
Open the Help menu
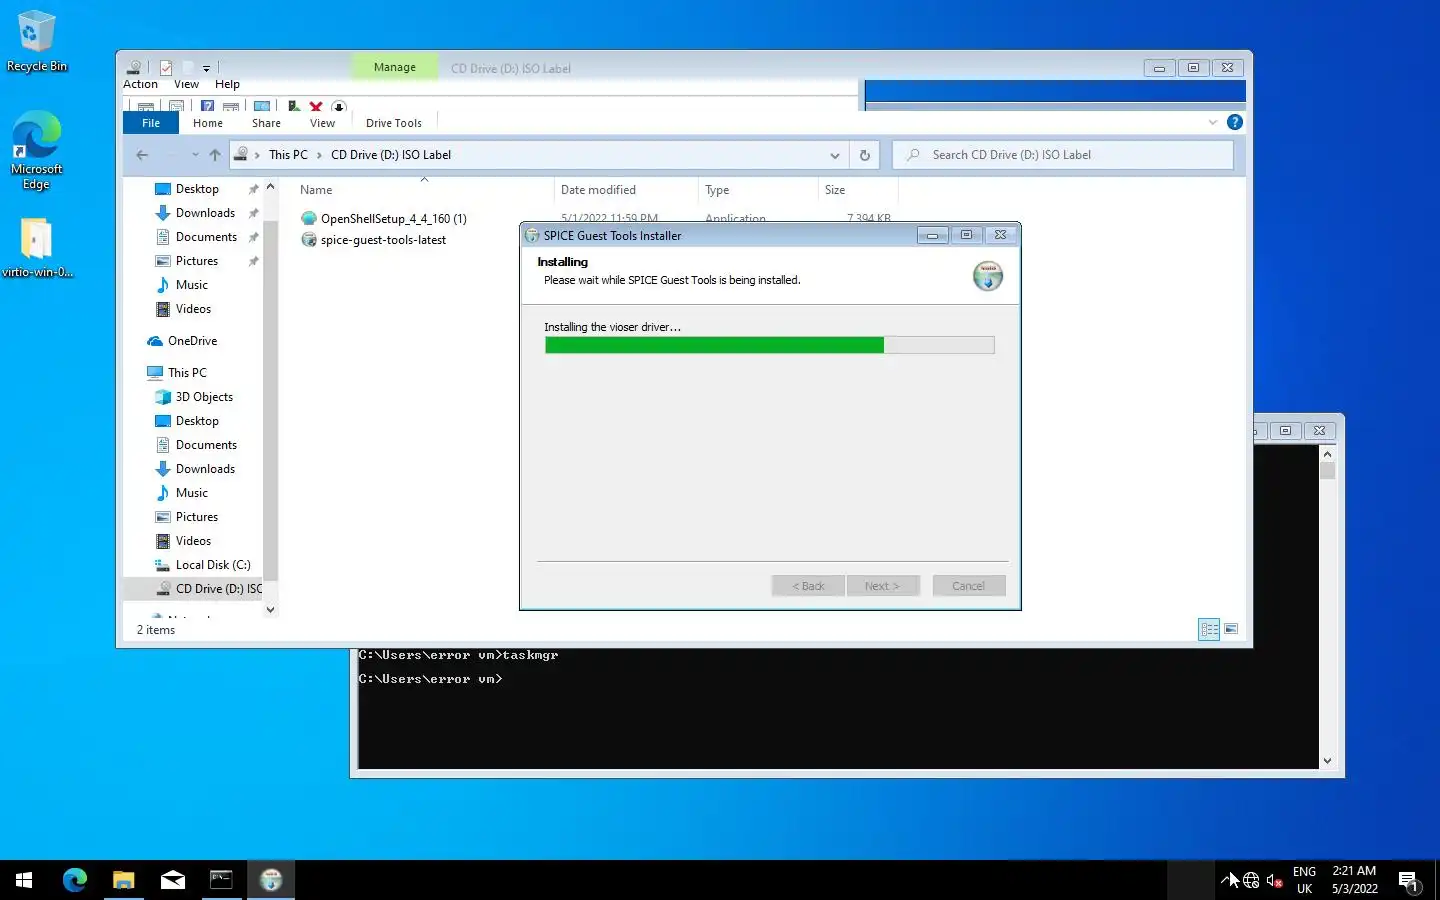point(227,84)
